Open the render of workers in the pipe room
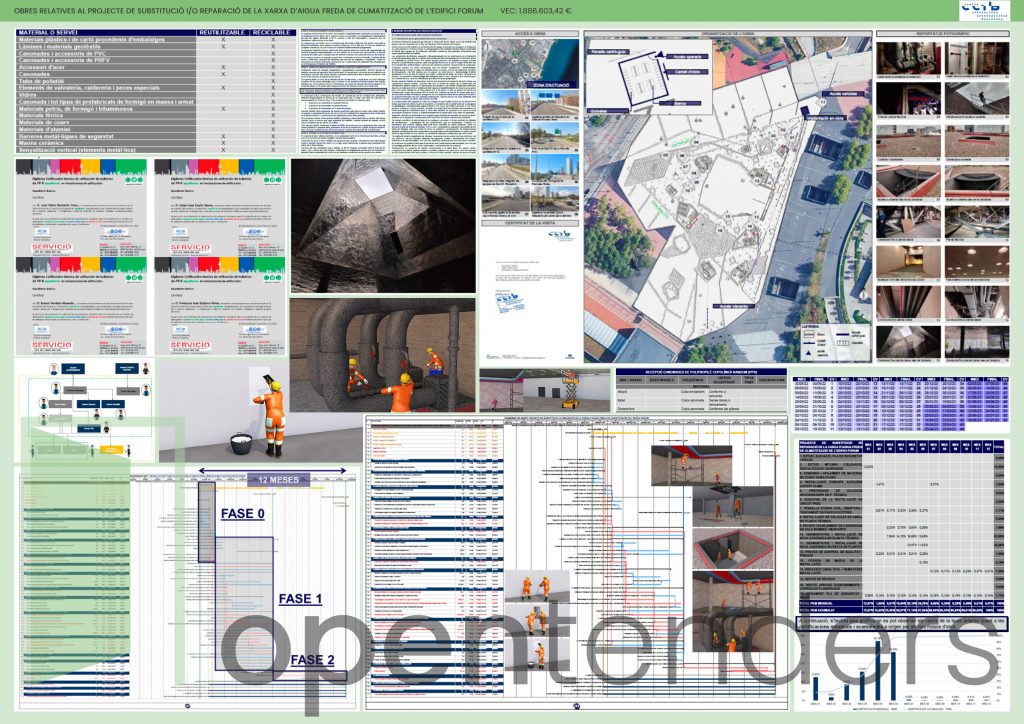Screen dimensions: 1024x724 (x=383, y=356)
